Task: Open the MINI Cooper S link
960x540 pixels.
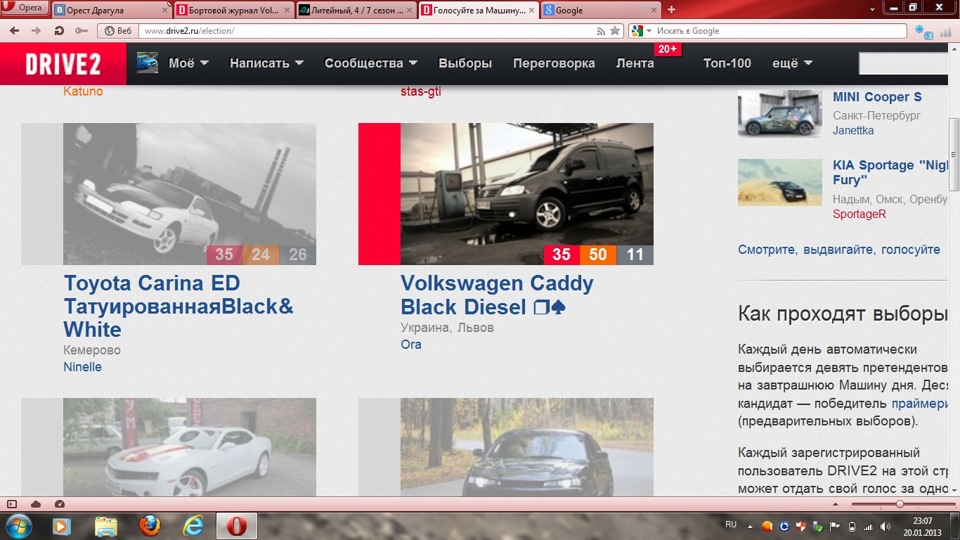Action: tap(877, 97)
